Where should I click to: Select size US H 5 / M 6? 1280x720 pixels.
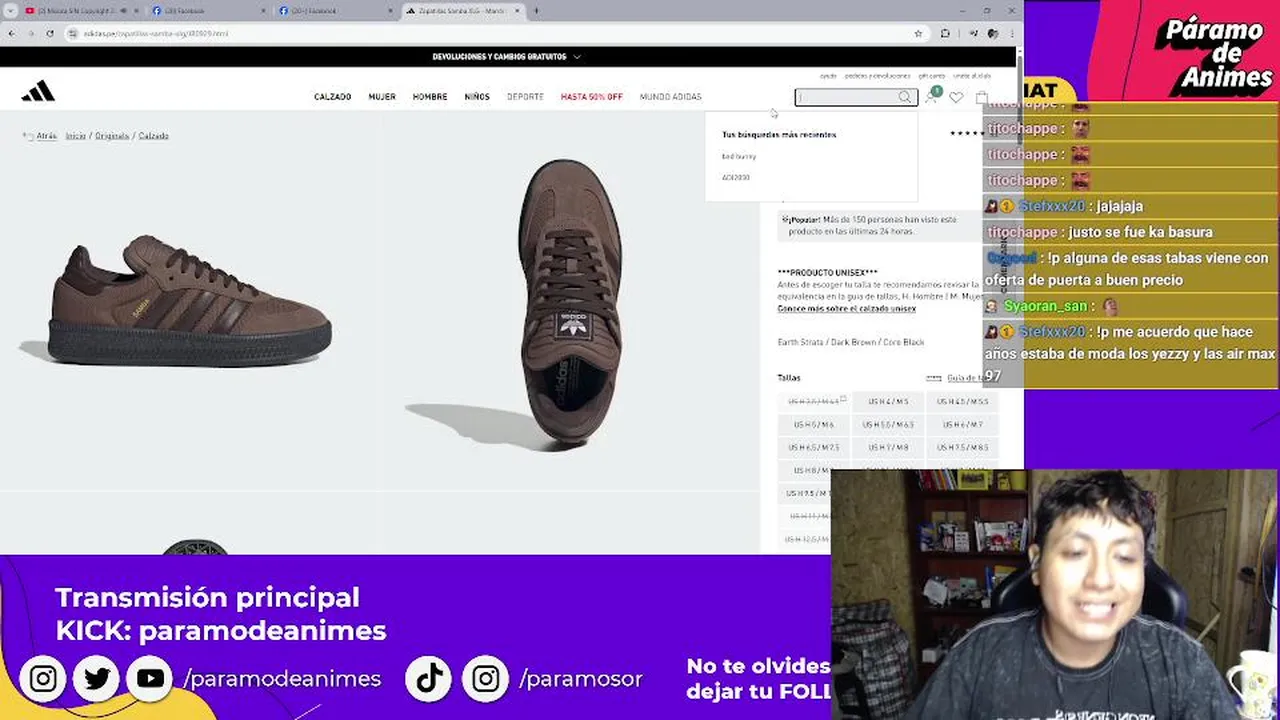tap(813, 424)
